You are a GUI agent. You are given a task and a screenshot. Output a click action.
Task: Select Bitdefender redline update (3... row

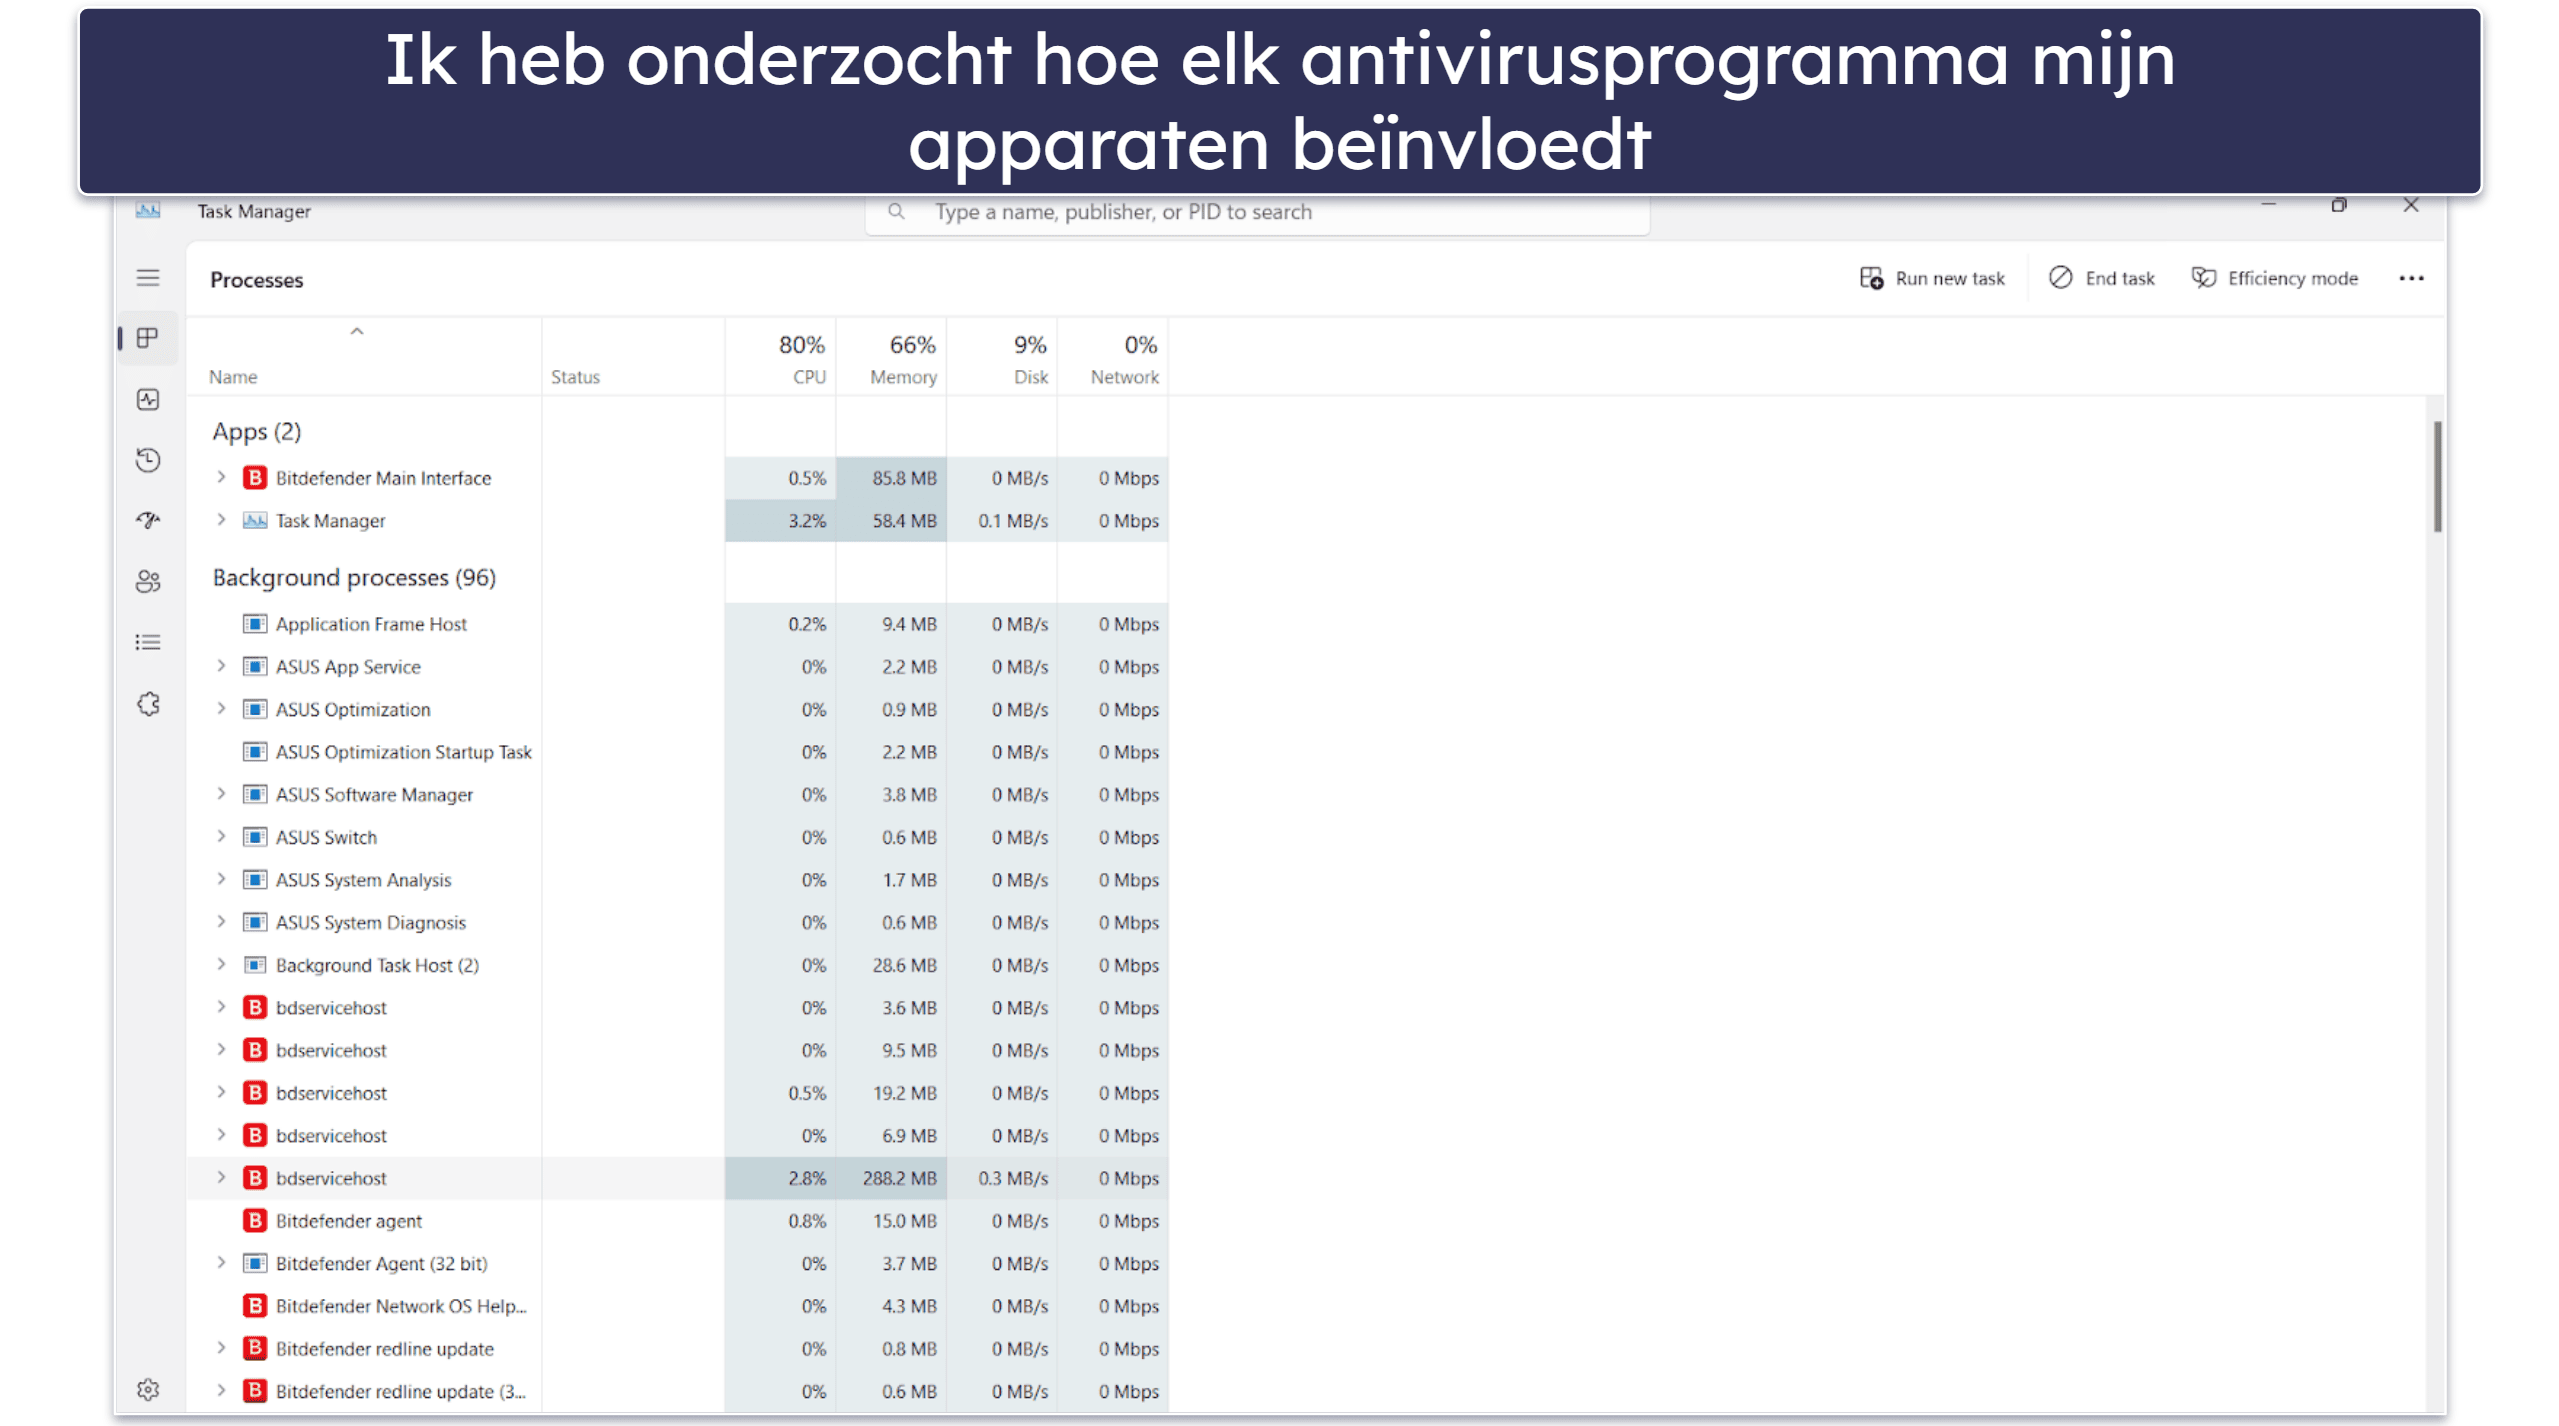point(677,1391)
